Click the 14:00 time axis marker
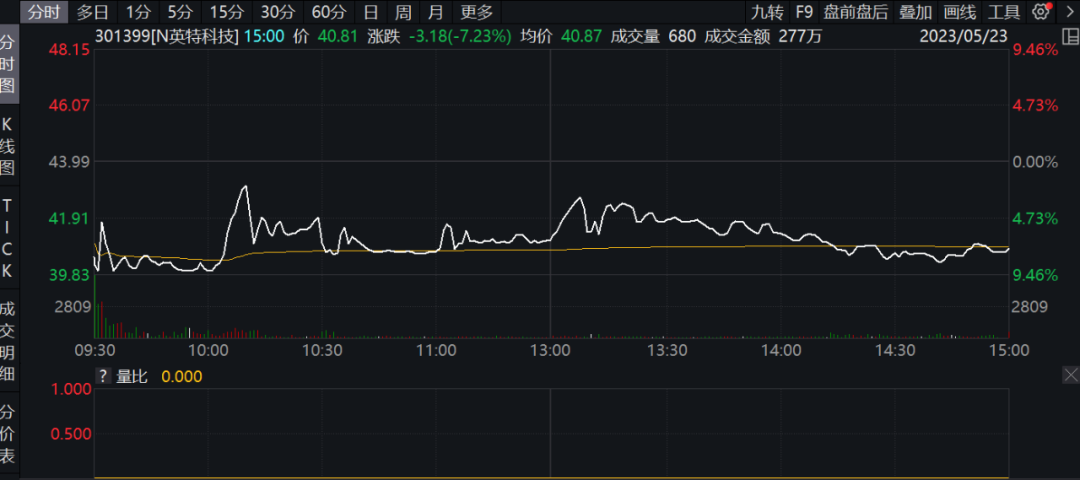This screenshot has height=480, width=1080. [x=782, y=351]
